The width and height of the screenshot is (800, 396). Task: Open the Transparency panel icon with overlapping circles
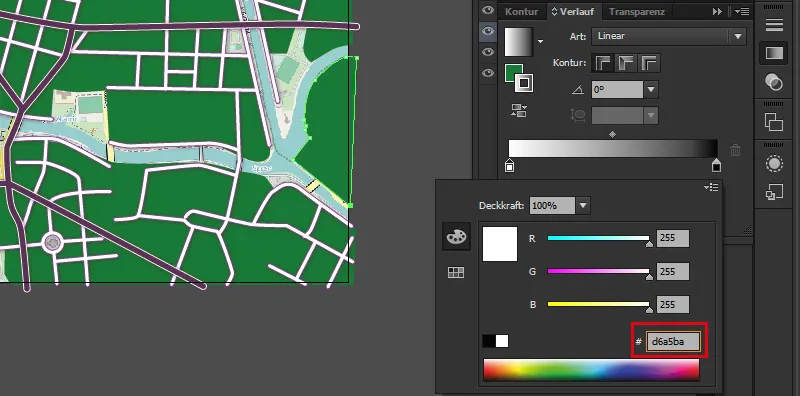[774, 82]
